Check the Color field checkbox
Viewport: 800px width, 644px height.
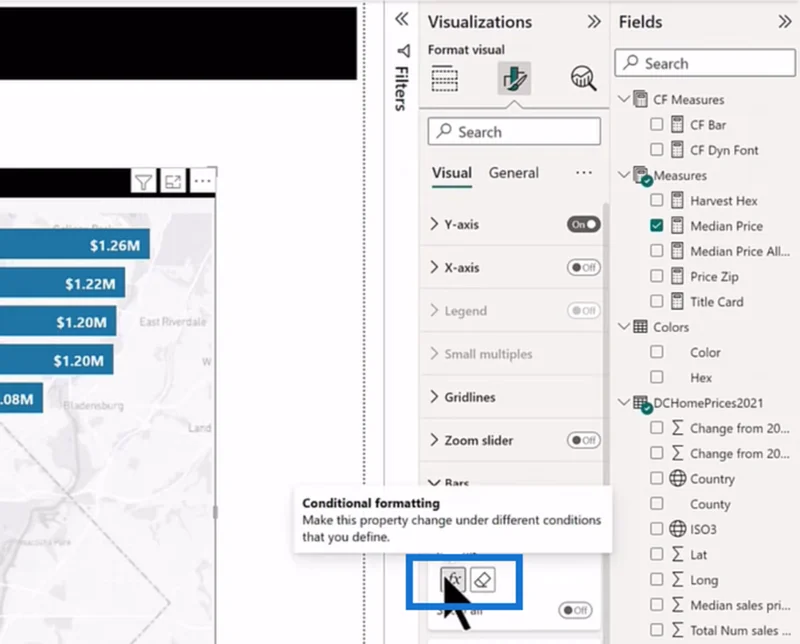click(657, 352)
